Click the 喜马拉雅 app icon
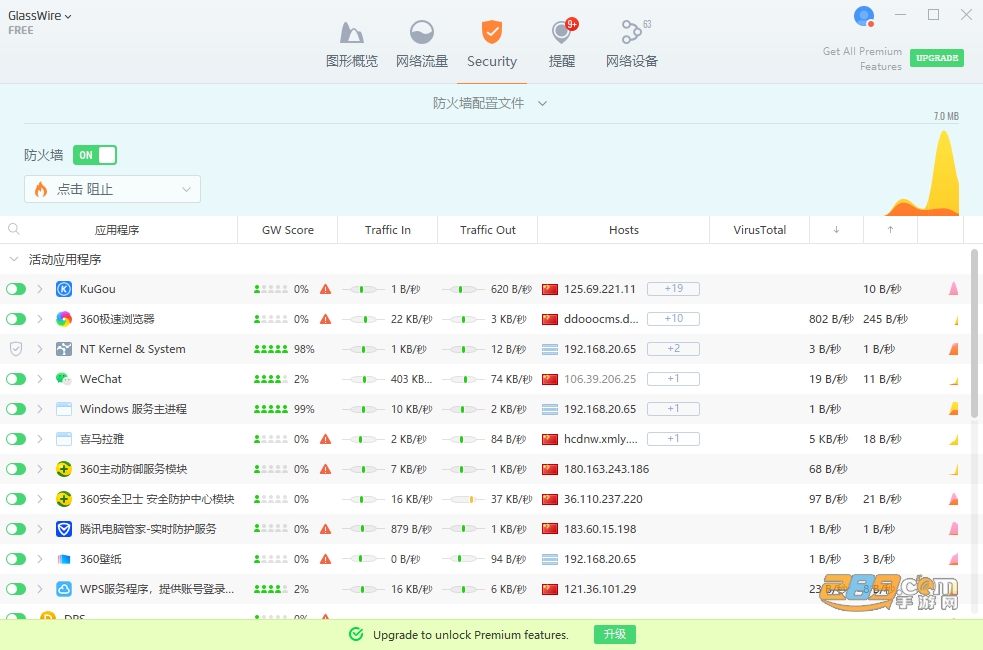The image size is (983, 650). (64, 439)
